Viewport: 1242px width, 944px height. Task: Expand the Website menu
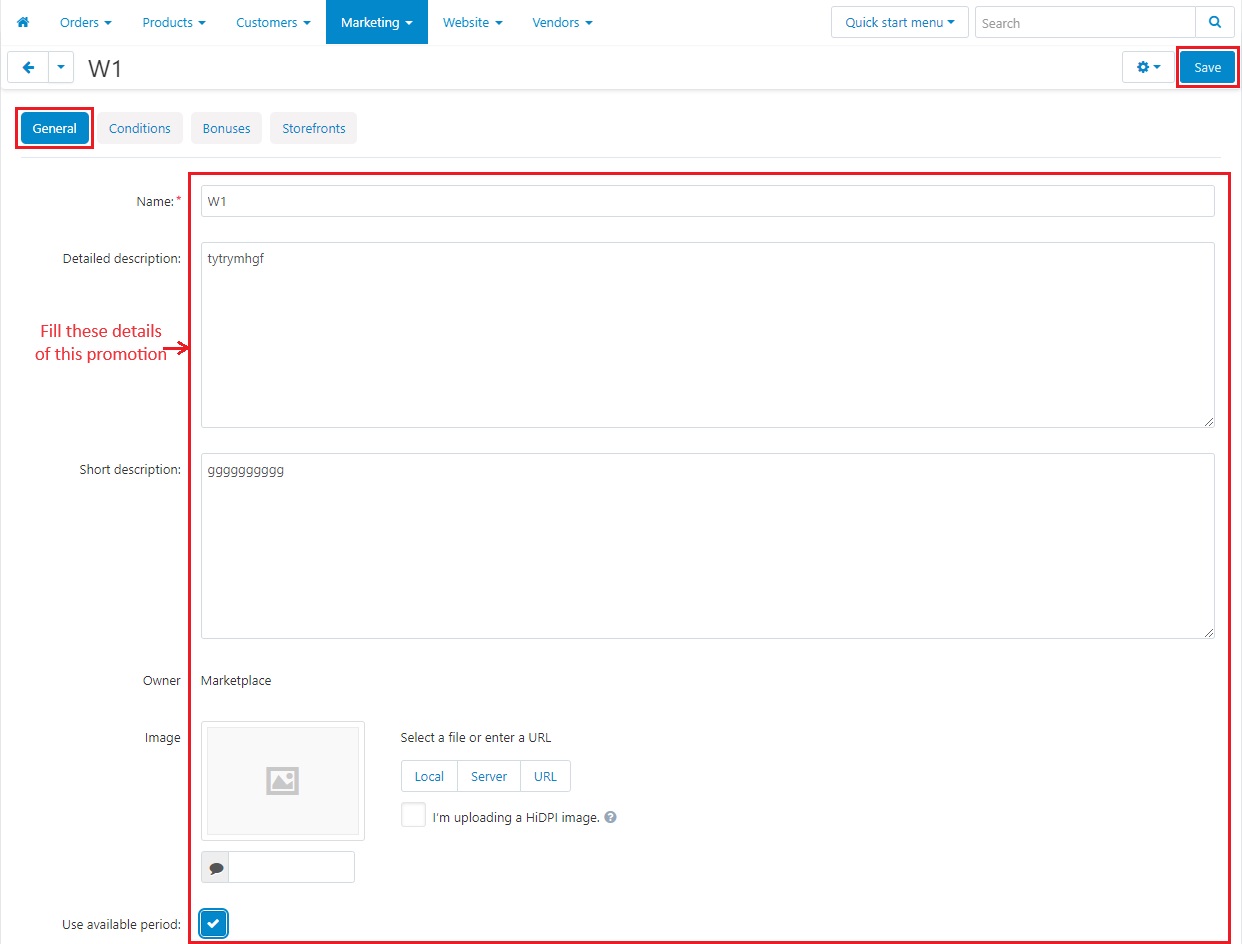click(473, 22)
